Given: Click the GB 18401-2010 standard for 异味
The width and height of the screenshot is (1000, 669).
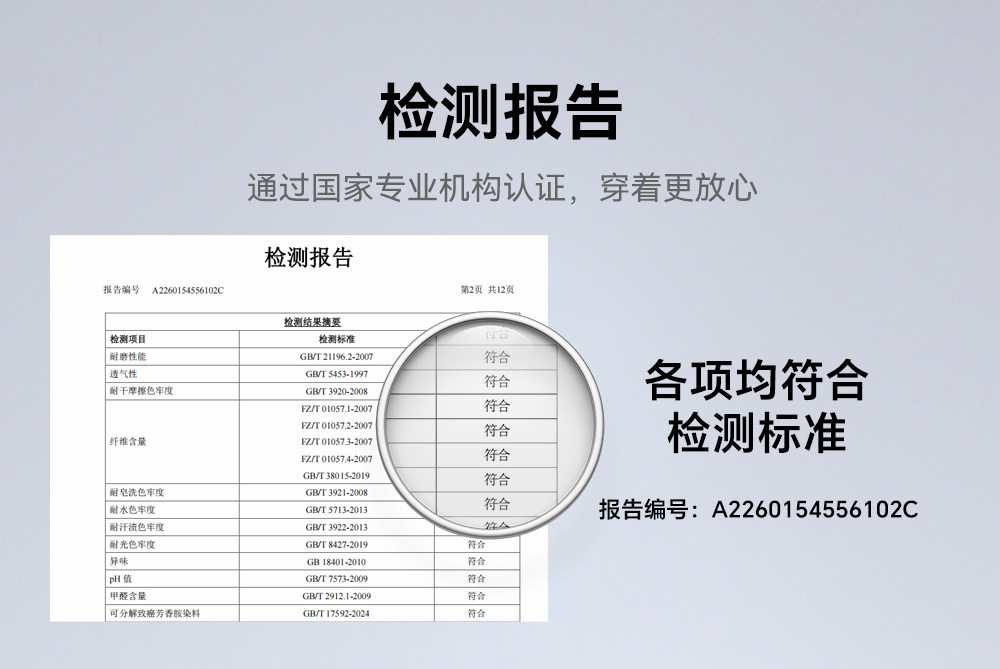Looking at the screenshot, I should pyautogui.click(x=336, y=562).
